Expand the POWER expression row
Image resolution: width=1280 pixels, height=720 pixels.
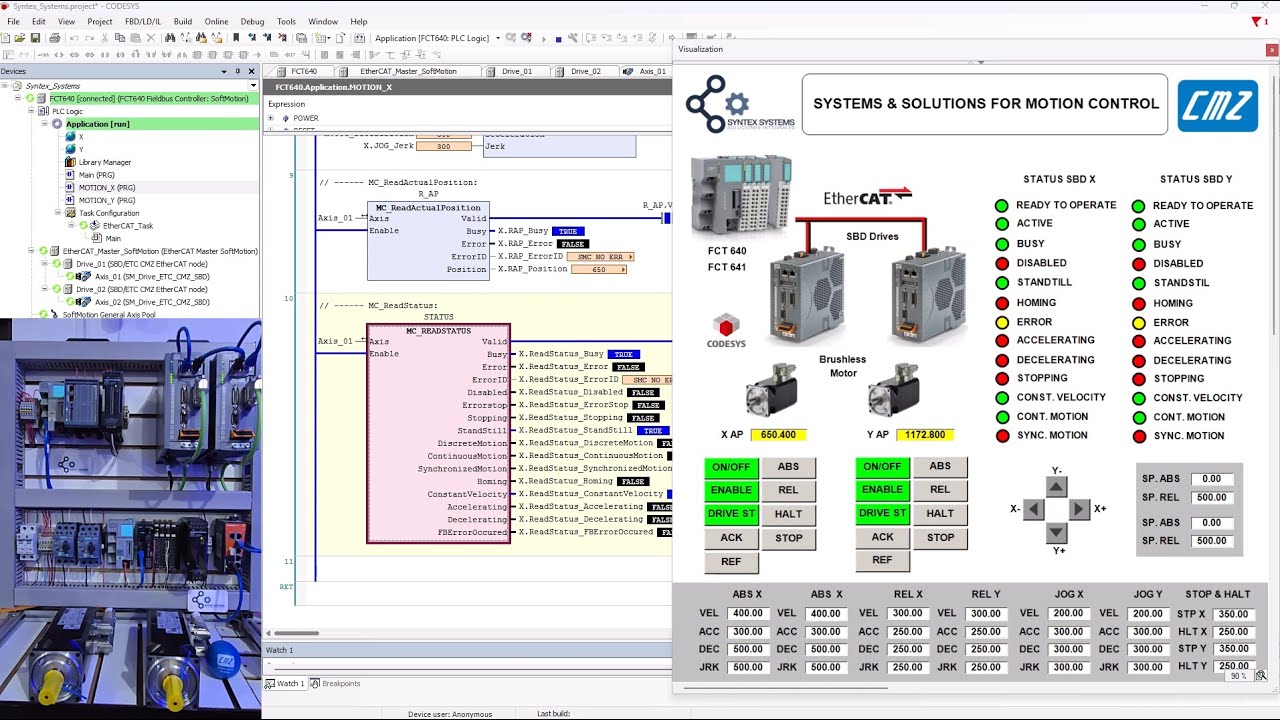pyautogui.click(x=271, y=118)
